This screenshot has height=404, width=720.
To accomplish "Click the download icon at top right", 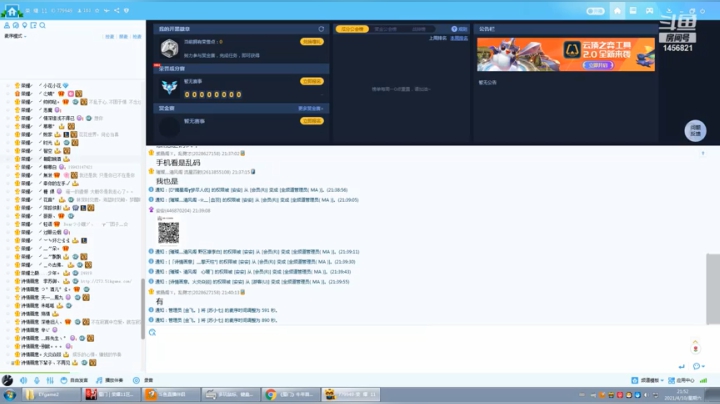I will click(669, 11).
